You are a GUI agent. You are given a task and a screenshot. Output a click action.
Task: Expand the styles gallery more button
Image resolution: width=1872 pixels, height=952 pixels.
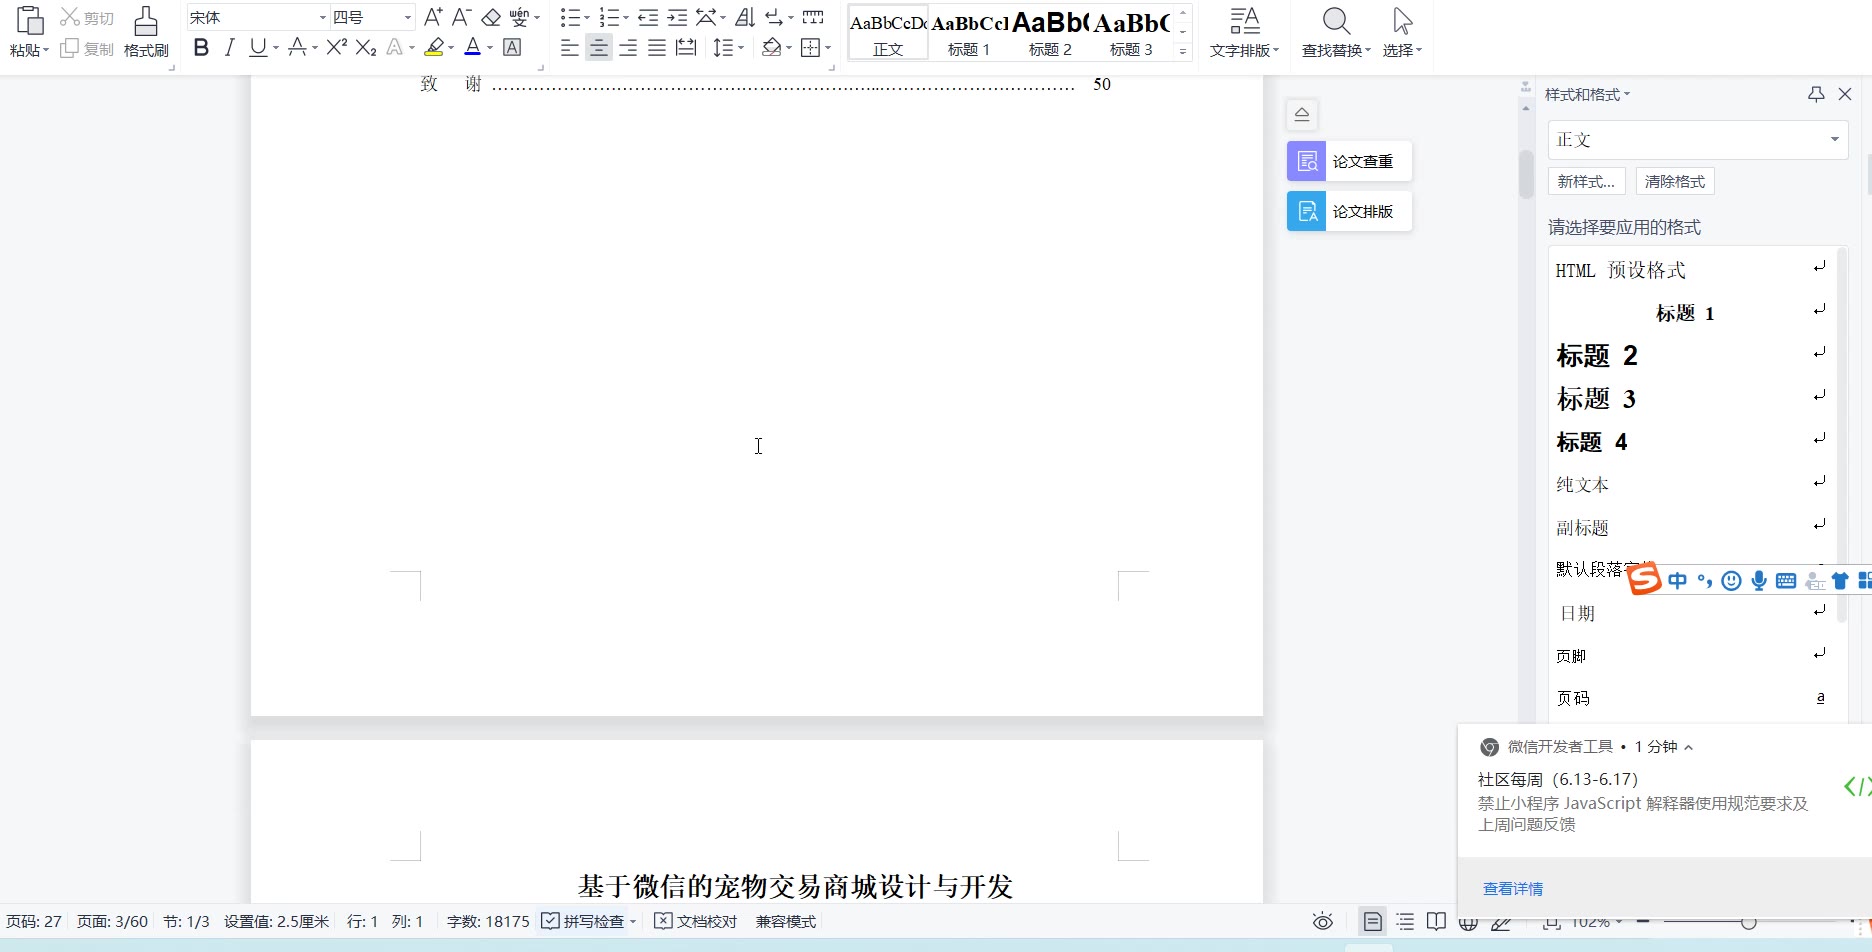tap(1183, 51)
